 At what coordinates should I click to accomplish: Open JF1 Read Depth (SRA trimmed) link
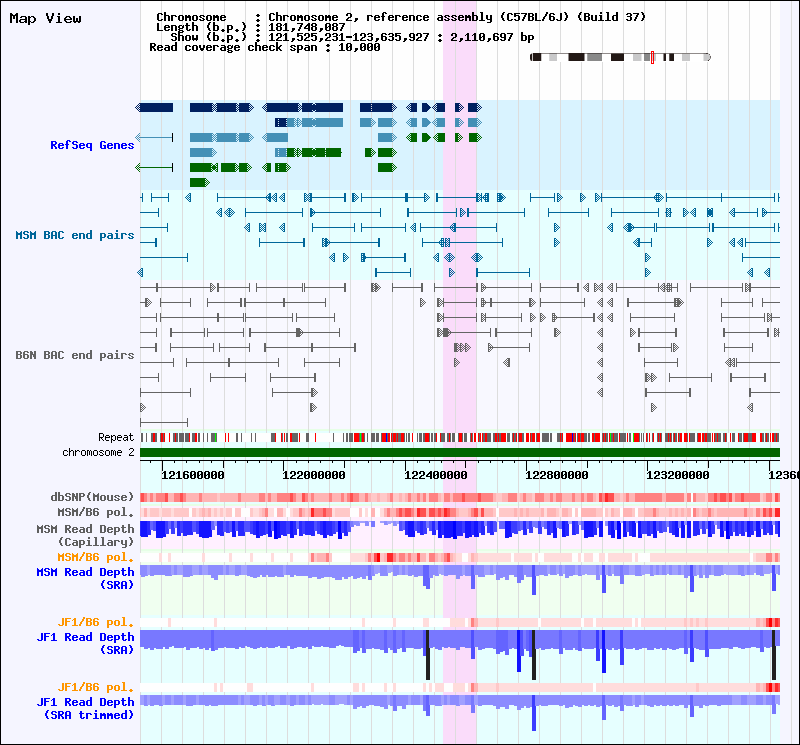pos(85,709)
